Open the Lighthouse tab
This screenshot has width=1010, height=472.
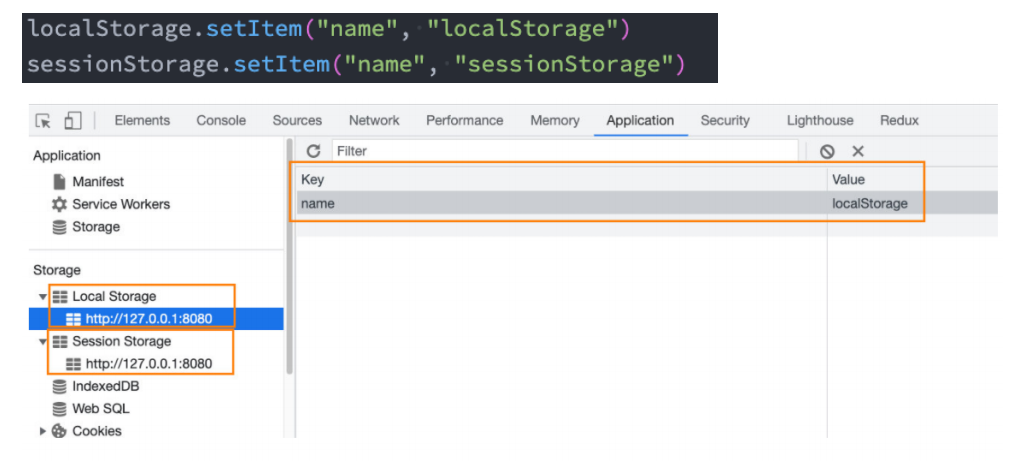point(819,120)
